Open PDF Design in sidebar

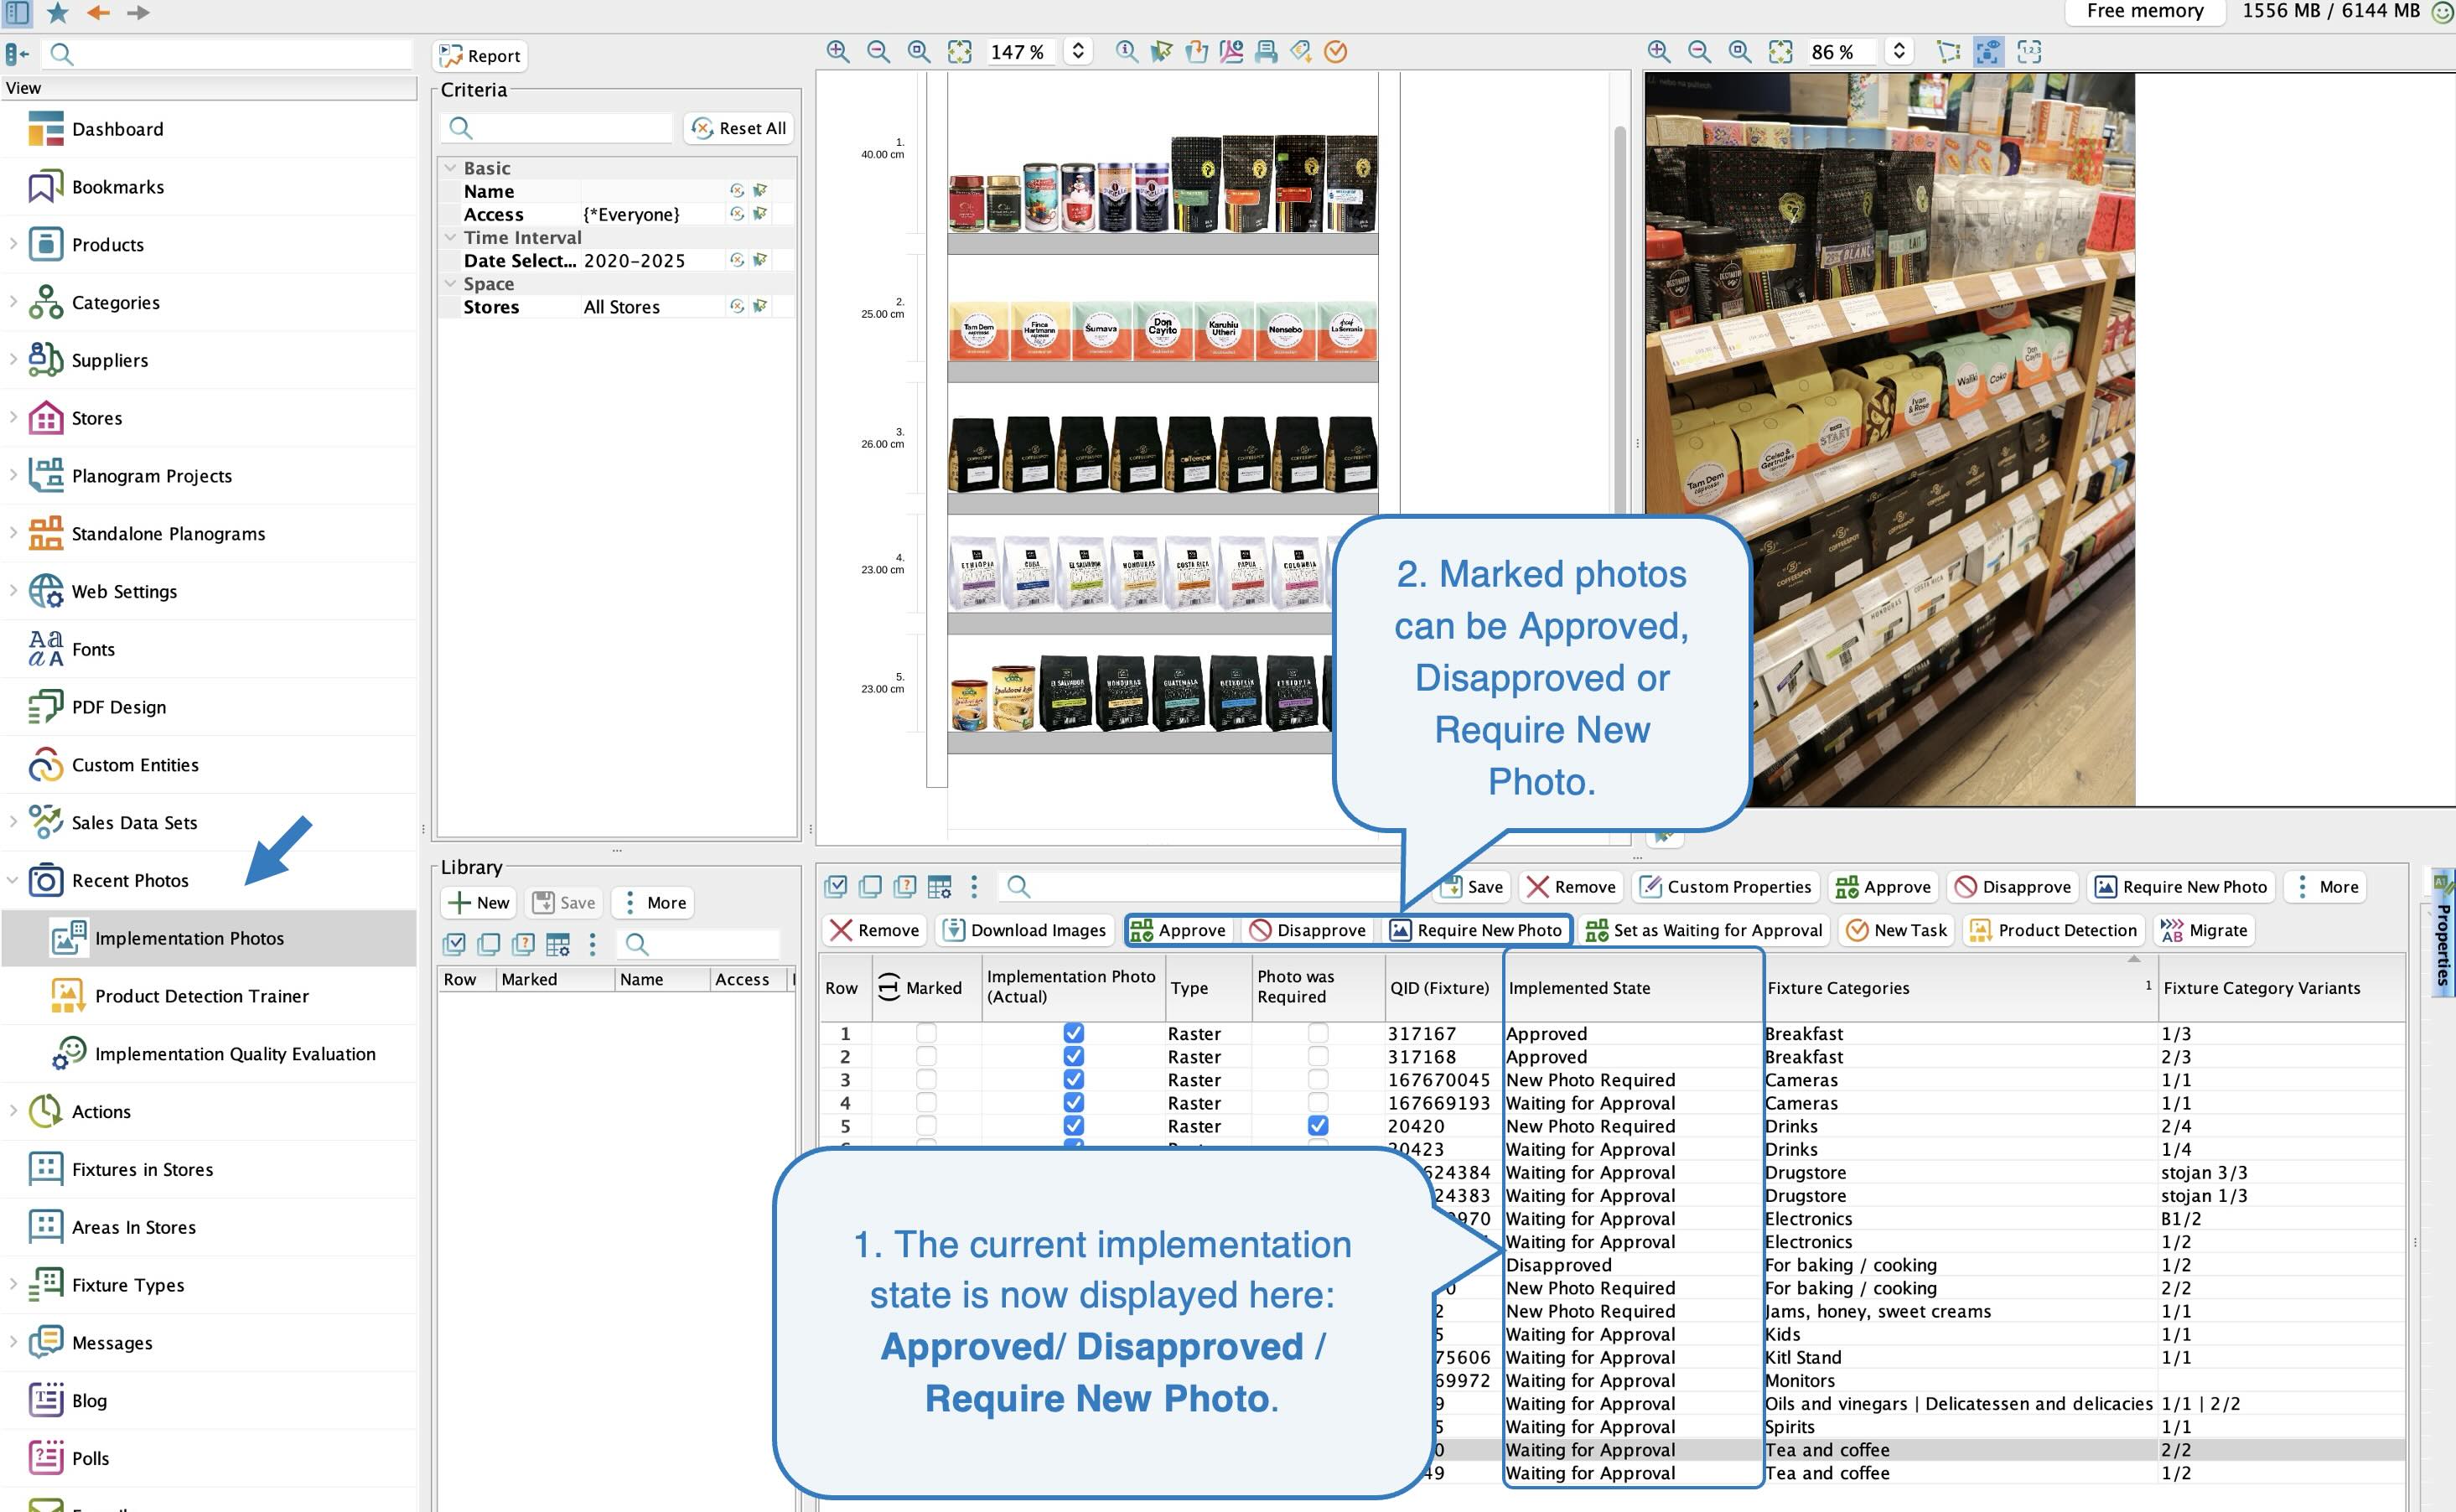(x=118, y=707)
